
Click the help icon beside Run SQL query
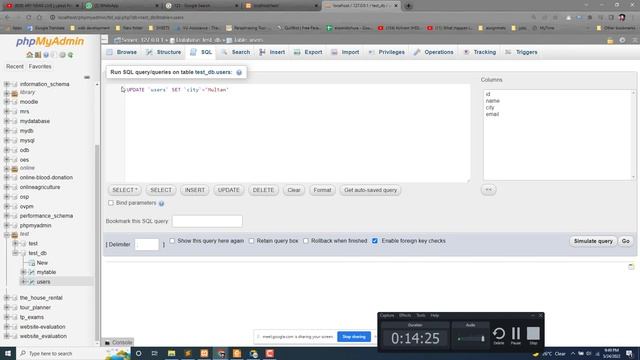(x=239, y=72)
